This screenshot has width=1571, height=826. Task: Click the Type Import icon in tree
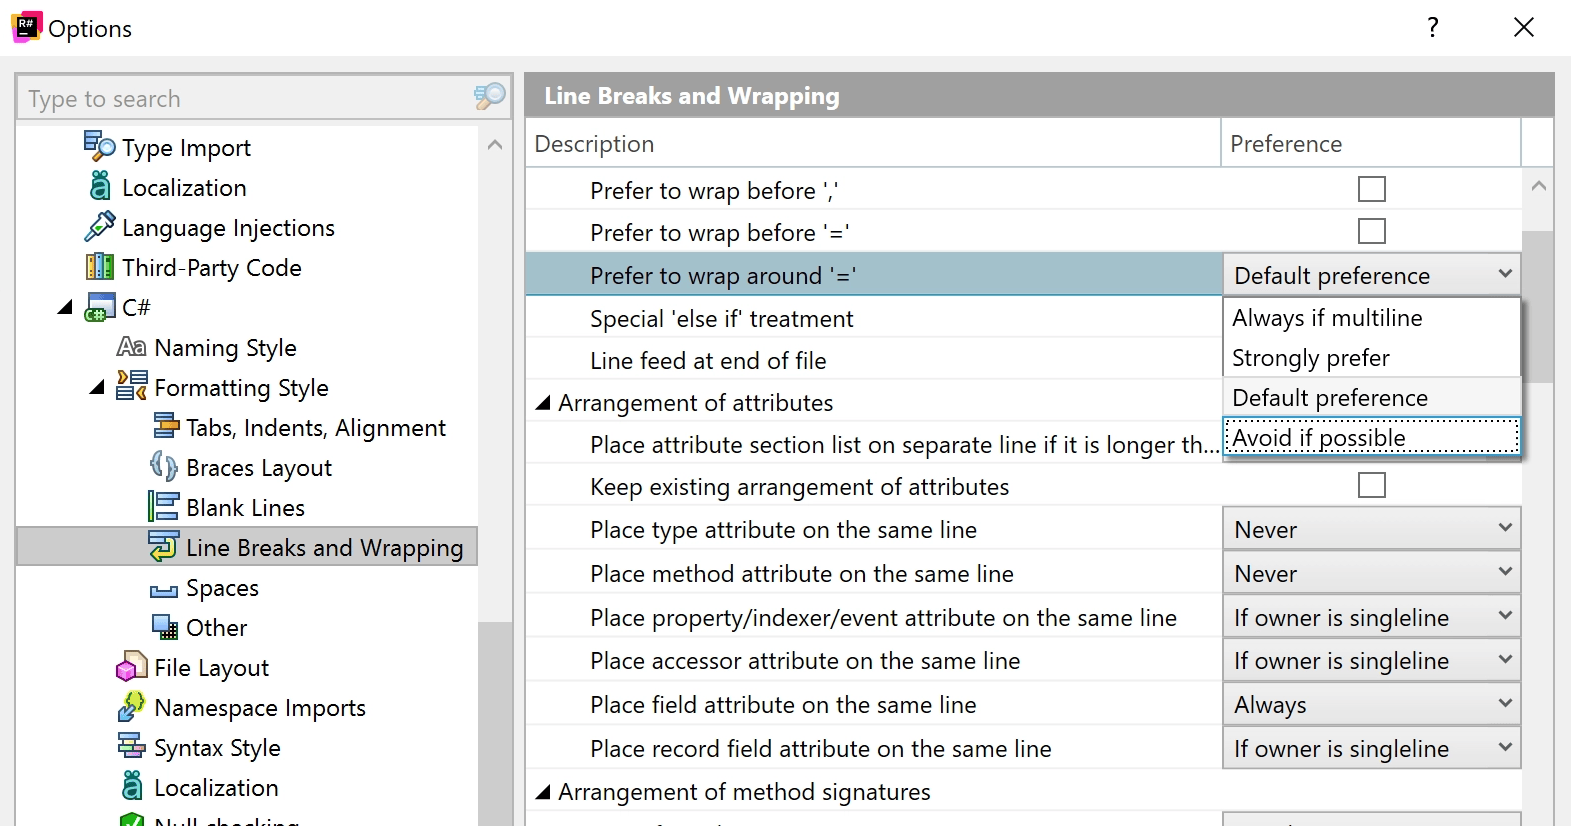click(x=99, y=146)
